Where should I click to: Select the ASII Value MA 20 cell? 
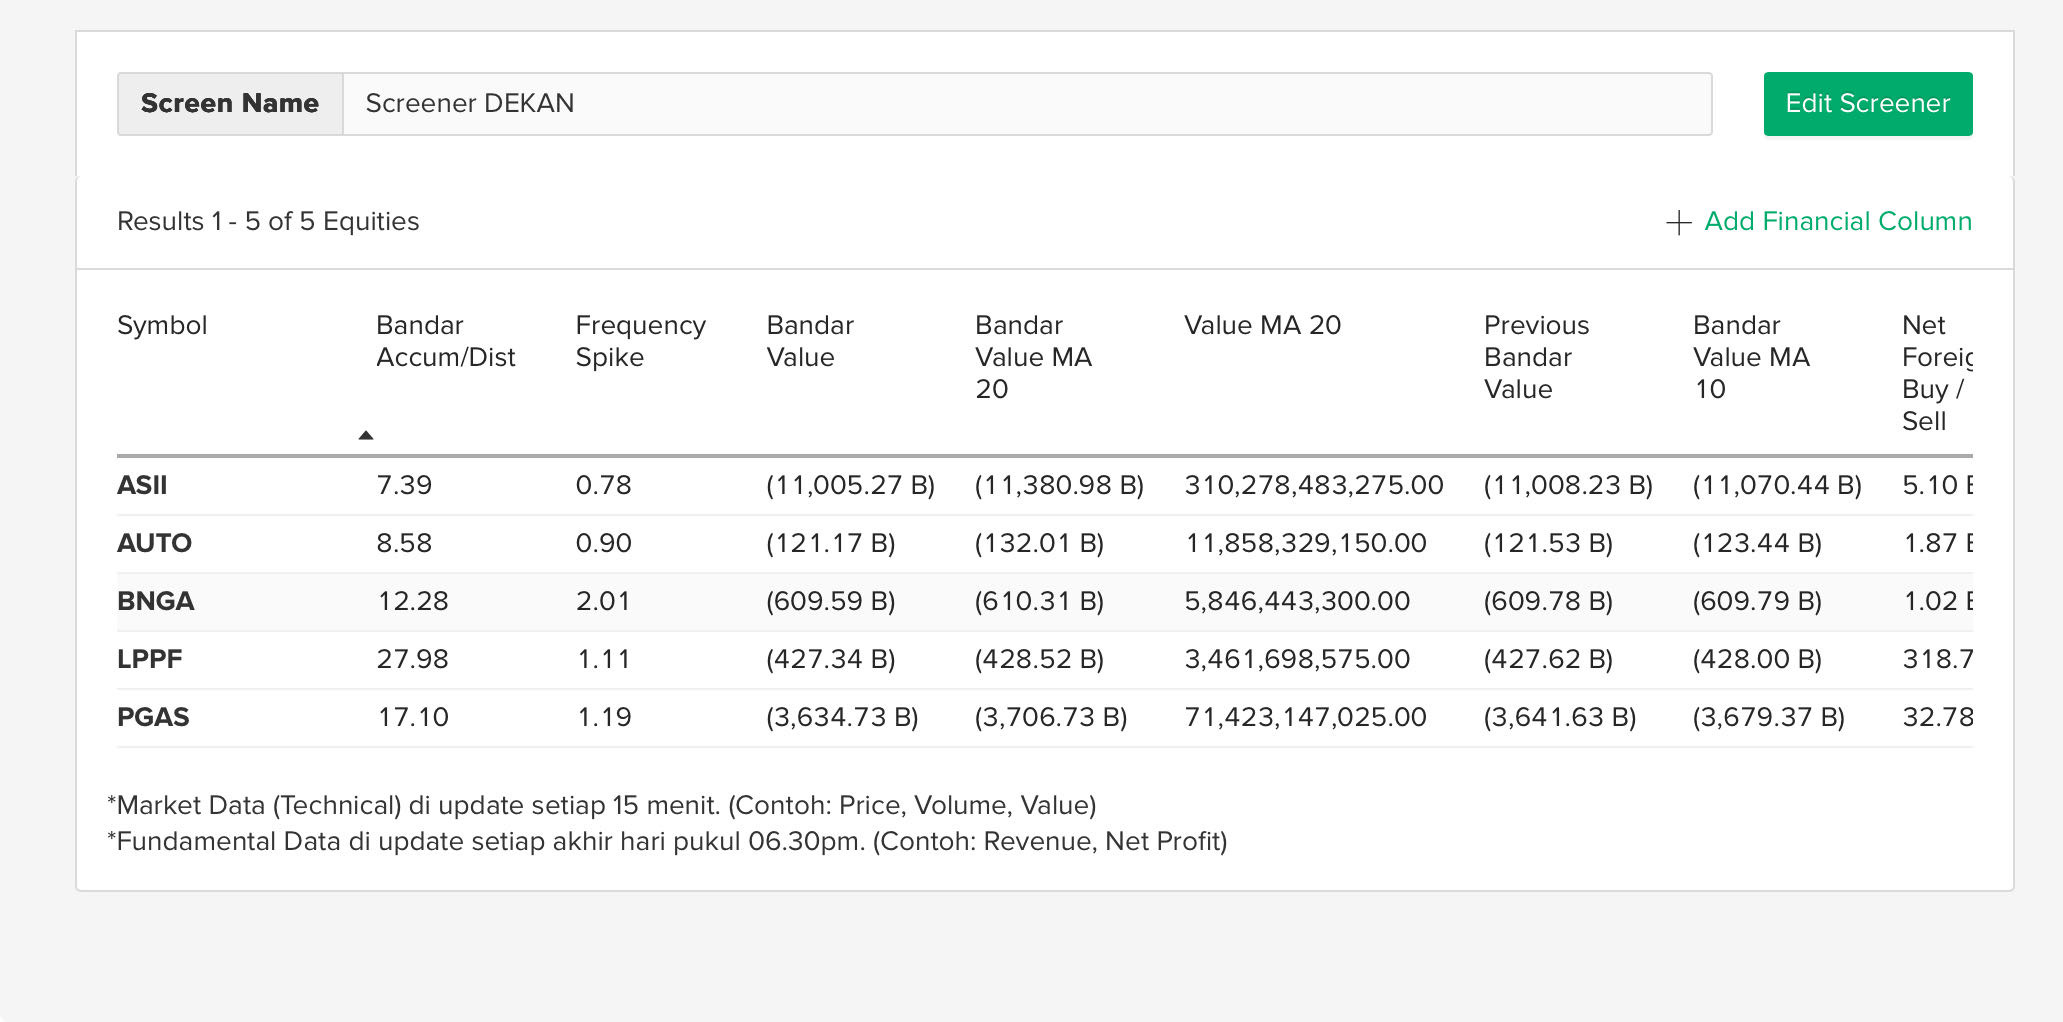[x=1313, y=485]
